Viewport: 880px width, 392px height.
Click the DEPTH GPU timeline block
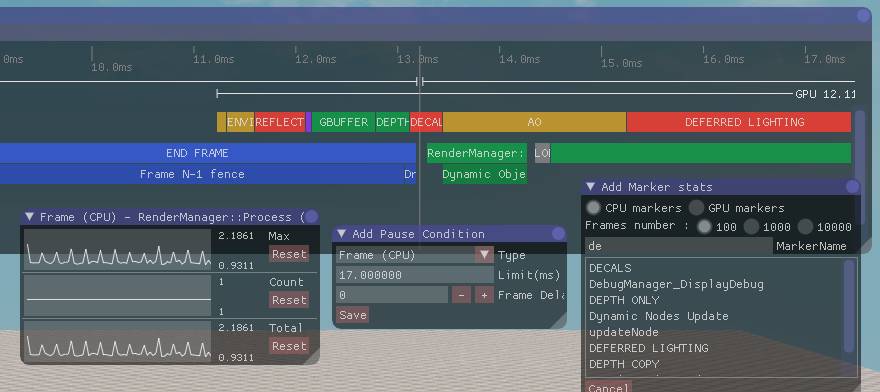(392, 122)
